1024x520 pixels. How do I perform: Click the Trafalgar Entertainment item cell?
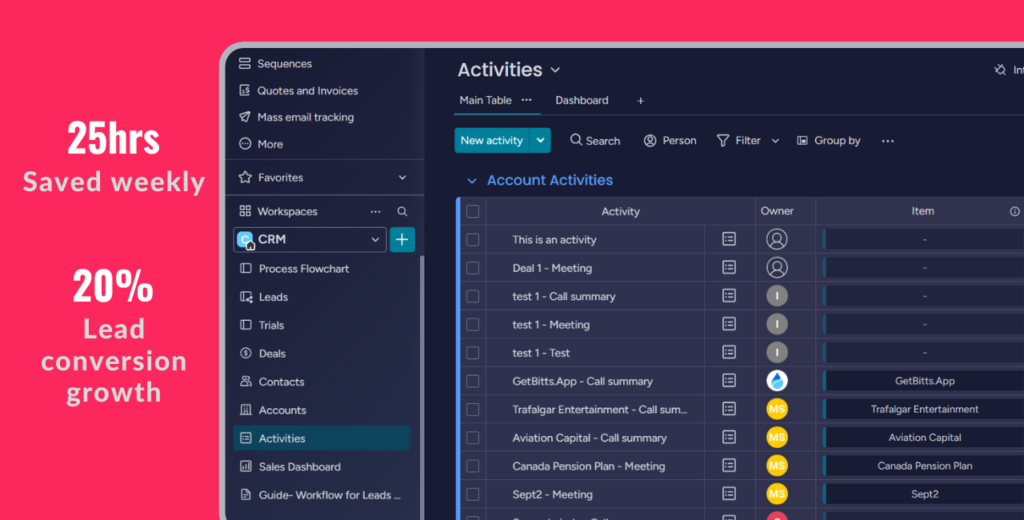[x=923, y=409]
